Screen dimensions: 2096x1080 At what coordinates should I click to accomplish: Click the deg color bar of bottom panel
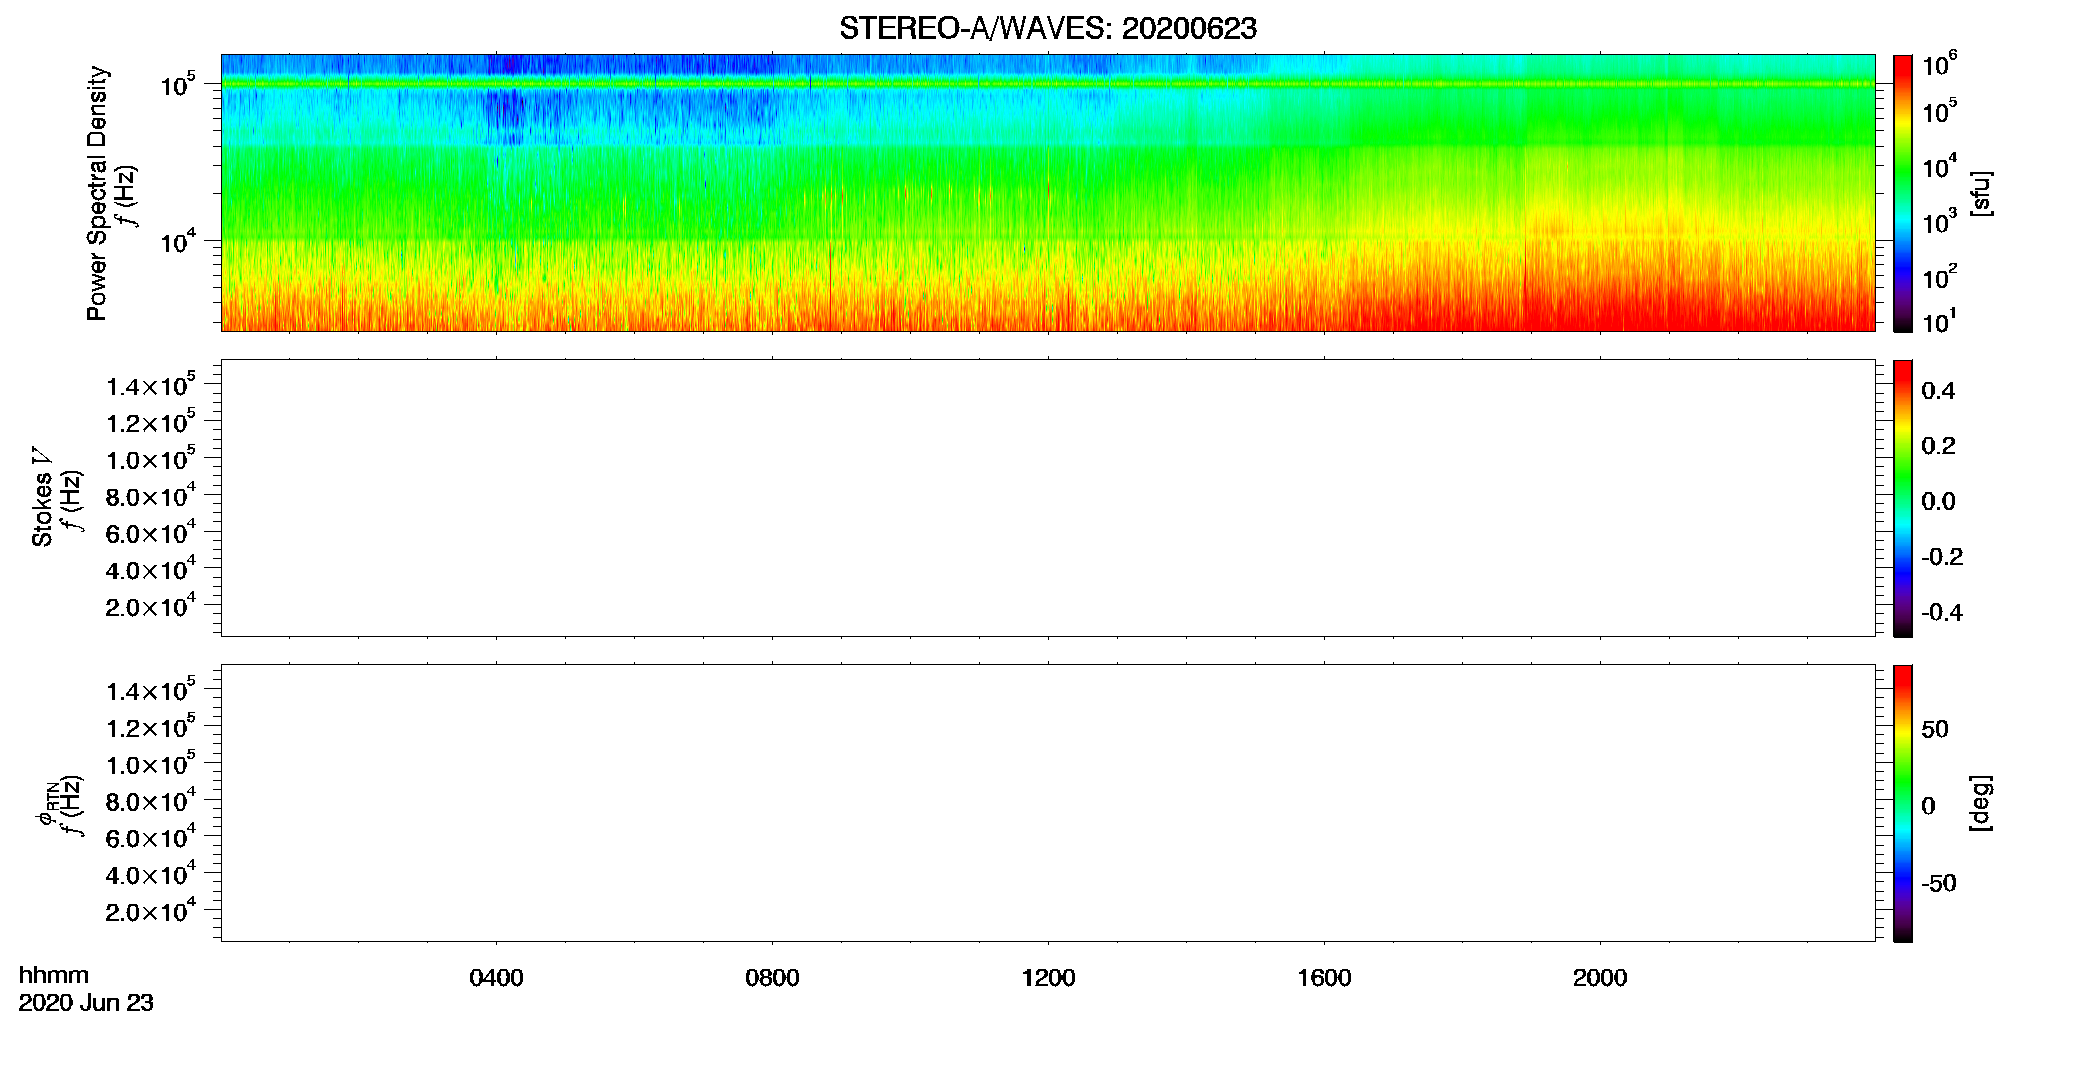1903,803
